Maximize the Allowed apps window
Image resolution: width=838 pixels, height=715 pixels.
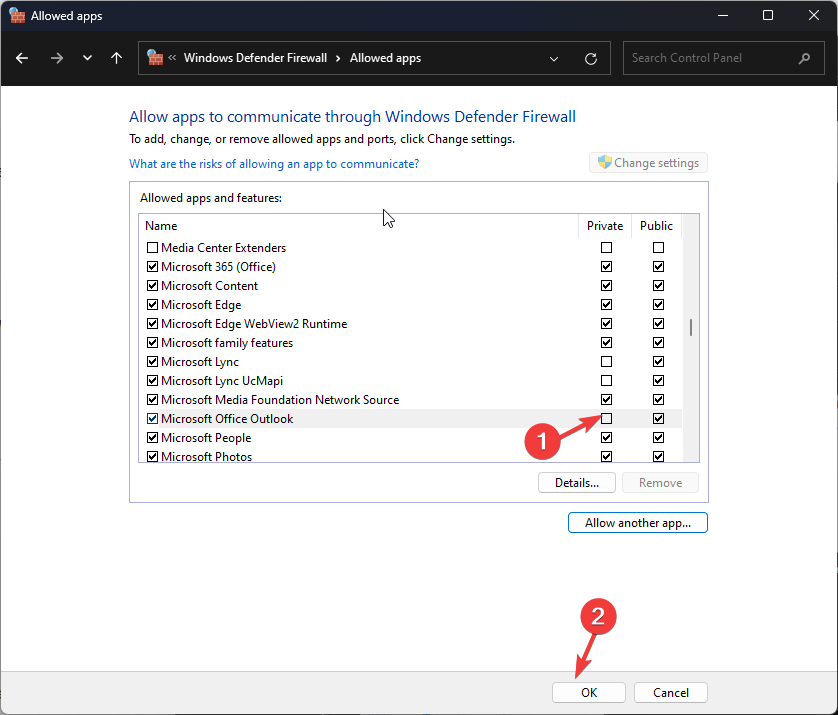coord(768,15)
